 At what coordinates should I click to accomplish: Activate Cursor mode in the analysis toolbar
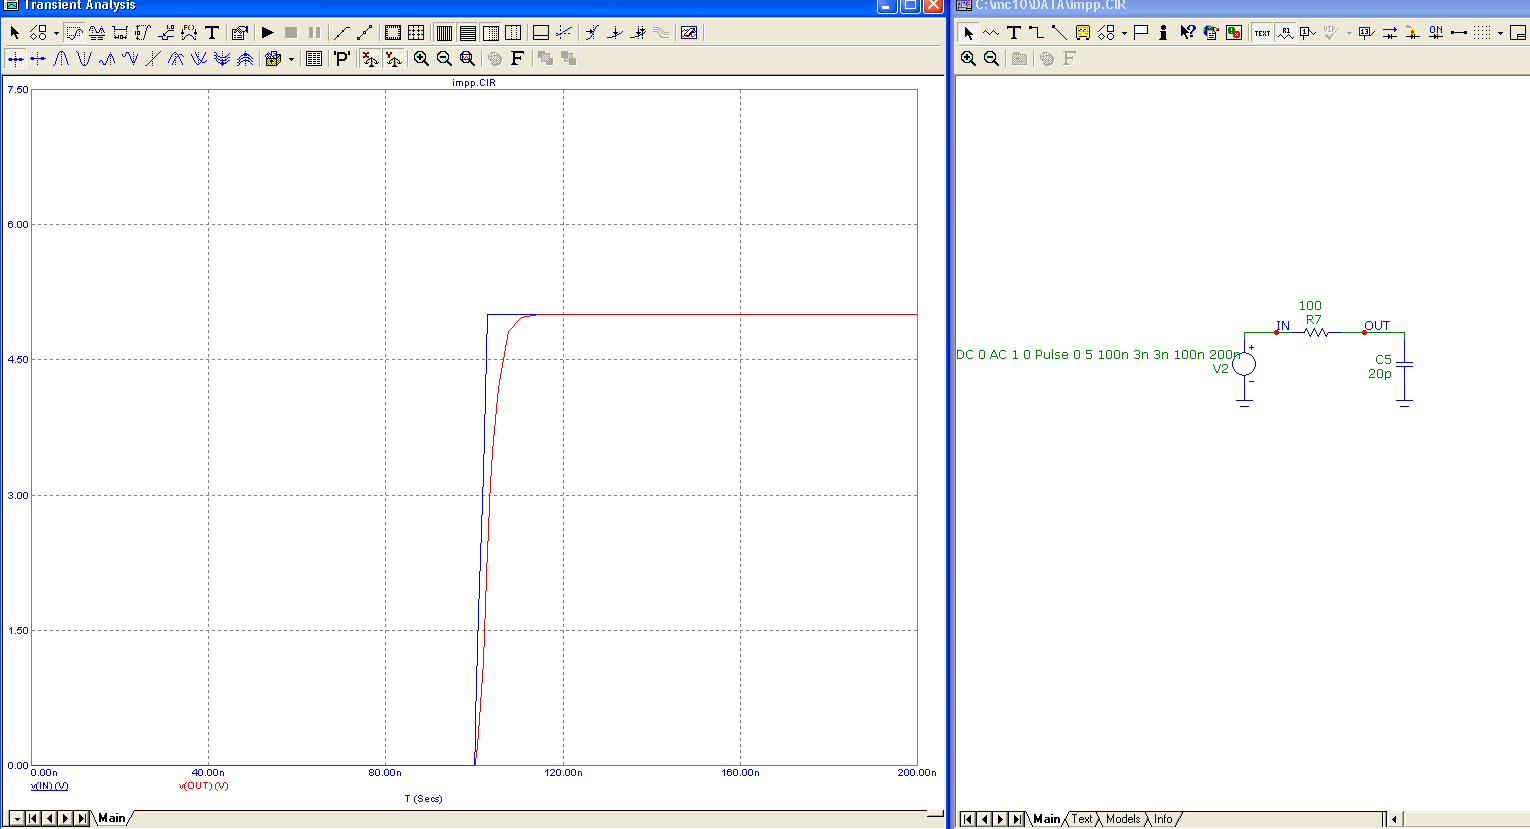[x=97, y=33]
